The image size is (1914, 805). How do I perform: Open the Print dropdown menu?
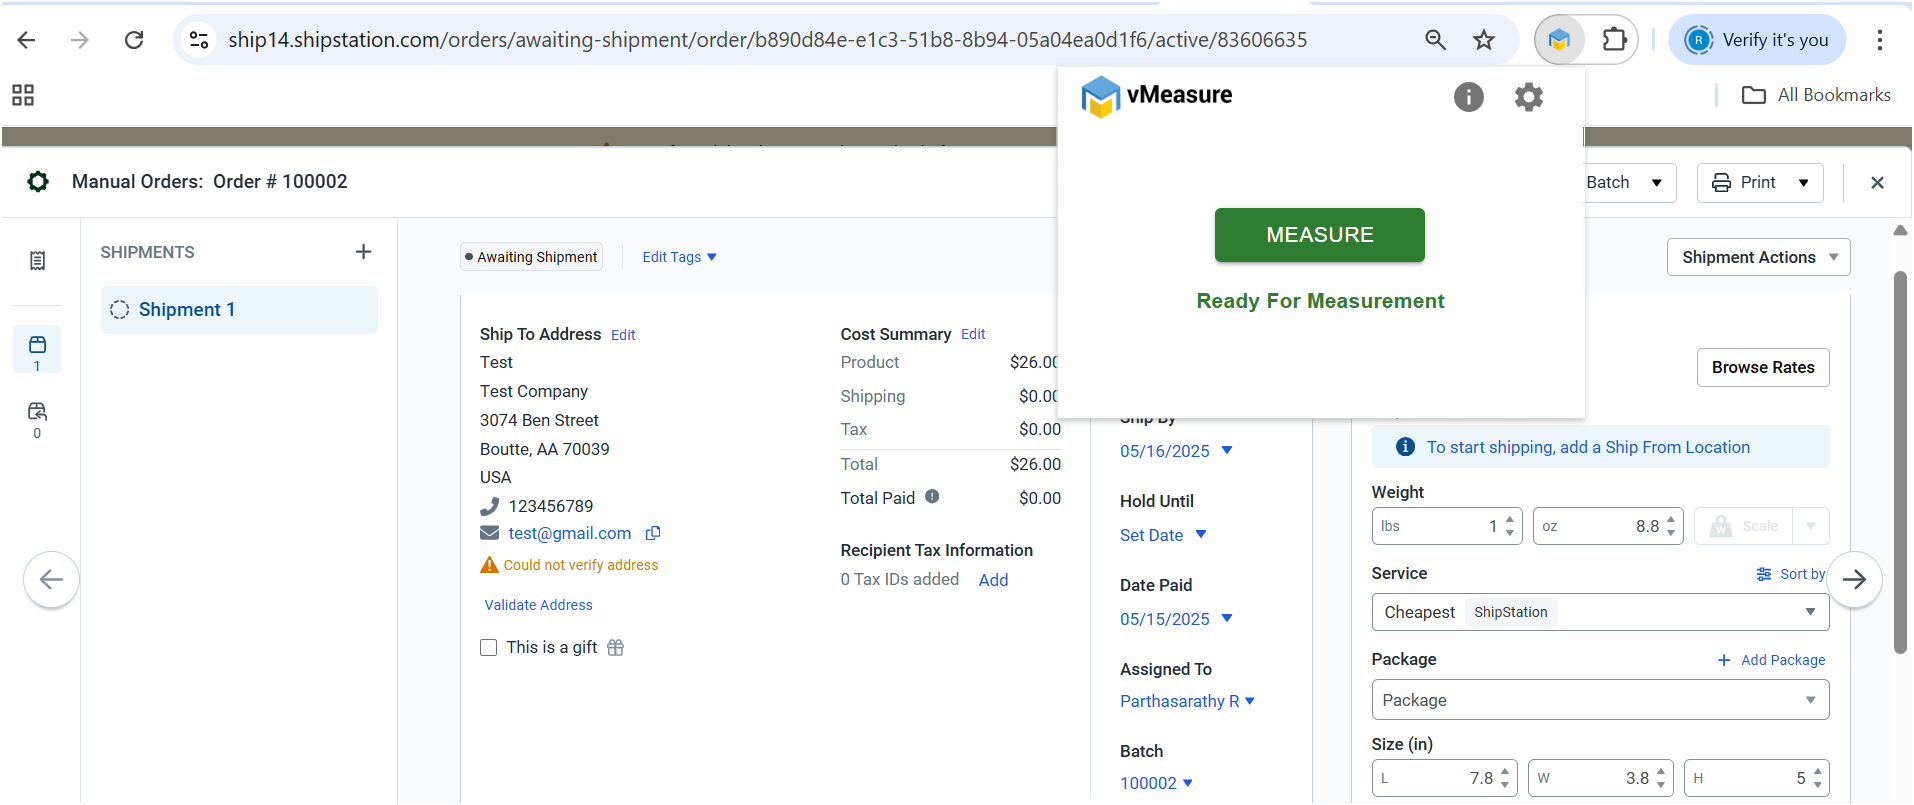pyautogui.click(x=1759, y=183)
